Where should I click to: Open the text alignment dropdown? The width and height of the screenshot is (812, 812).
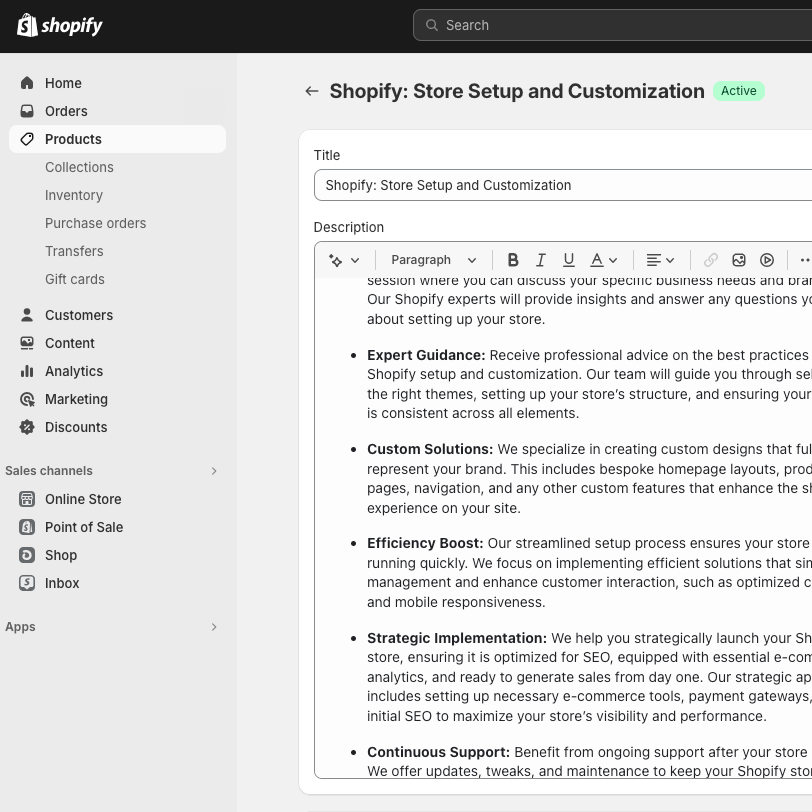pyautogui.click(x=660, y=260)
